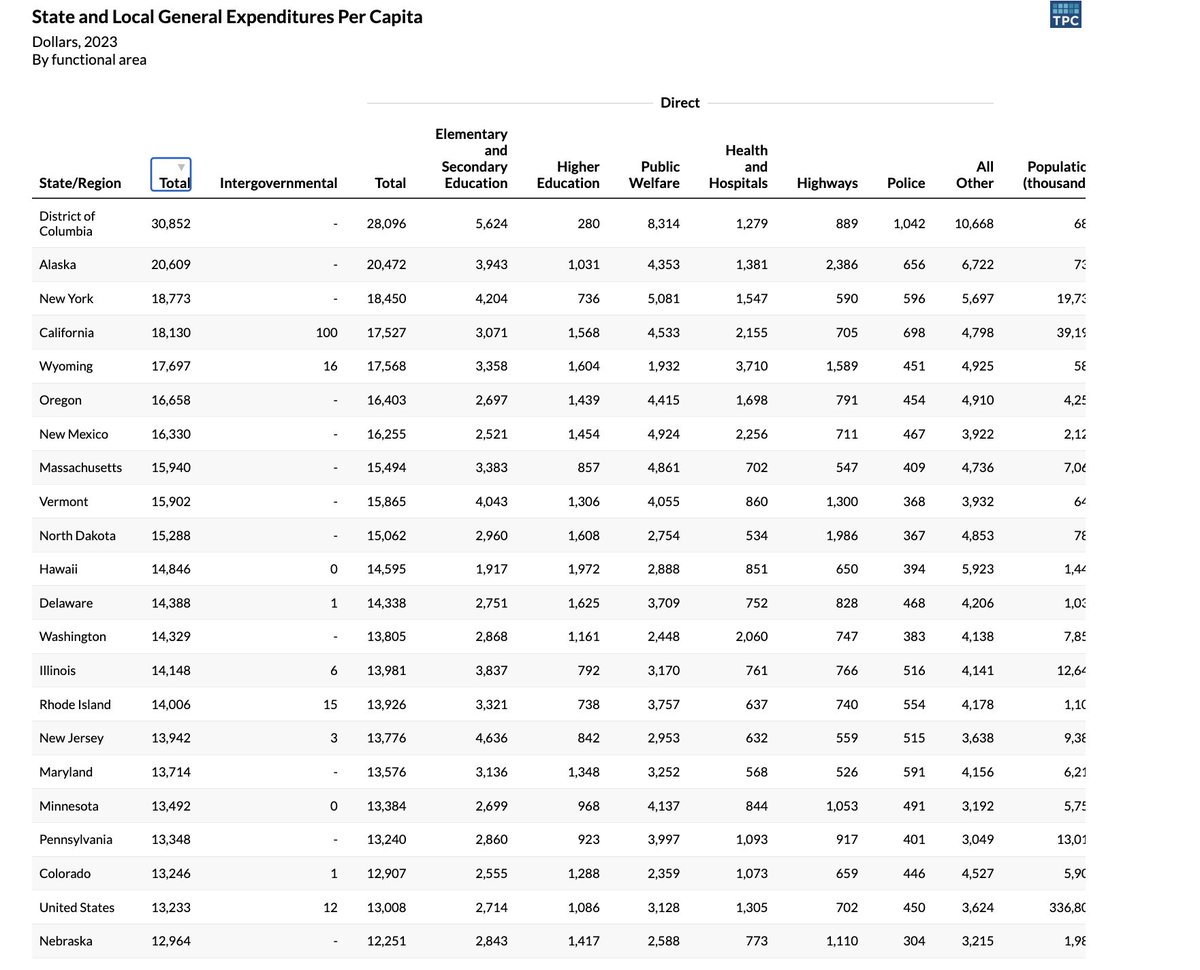This screenshot has width=1200, height=970.
Task: Sort by Public Welfare column header
Action: (654, 175)
